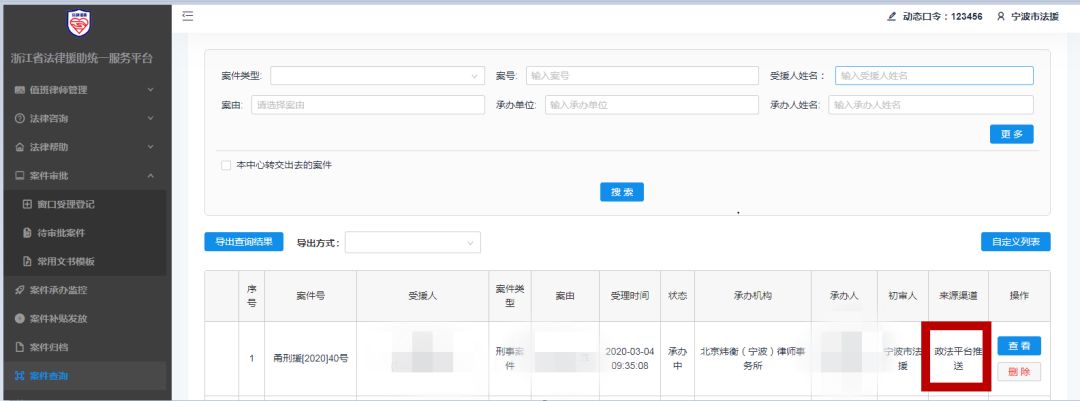Click the 查看 button in row 1
The height and width of the screenshot is (401, 1080).
point(1019,346)
